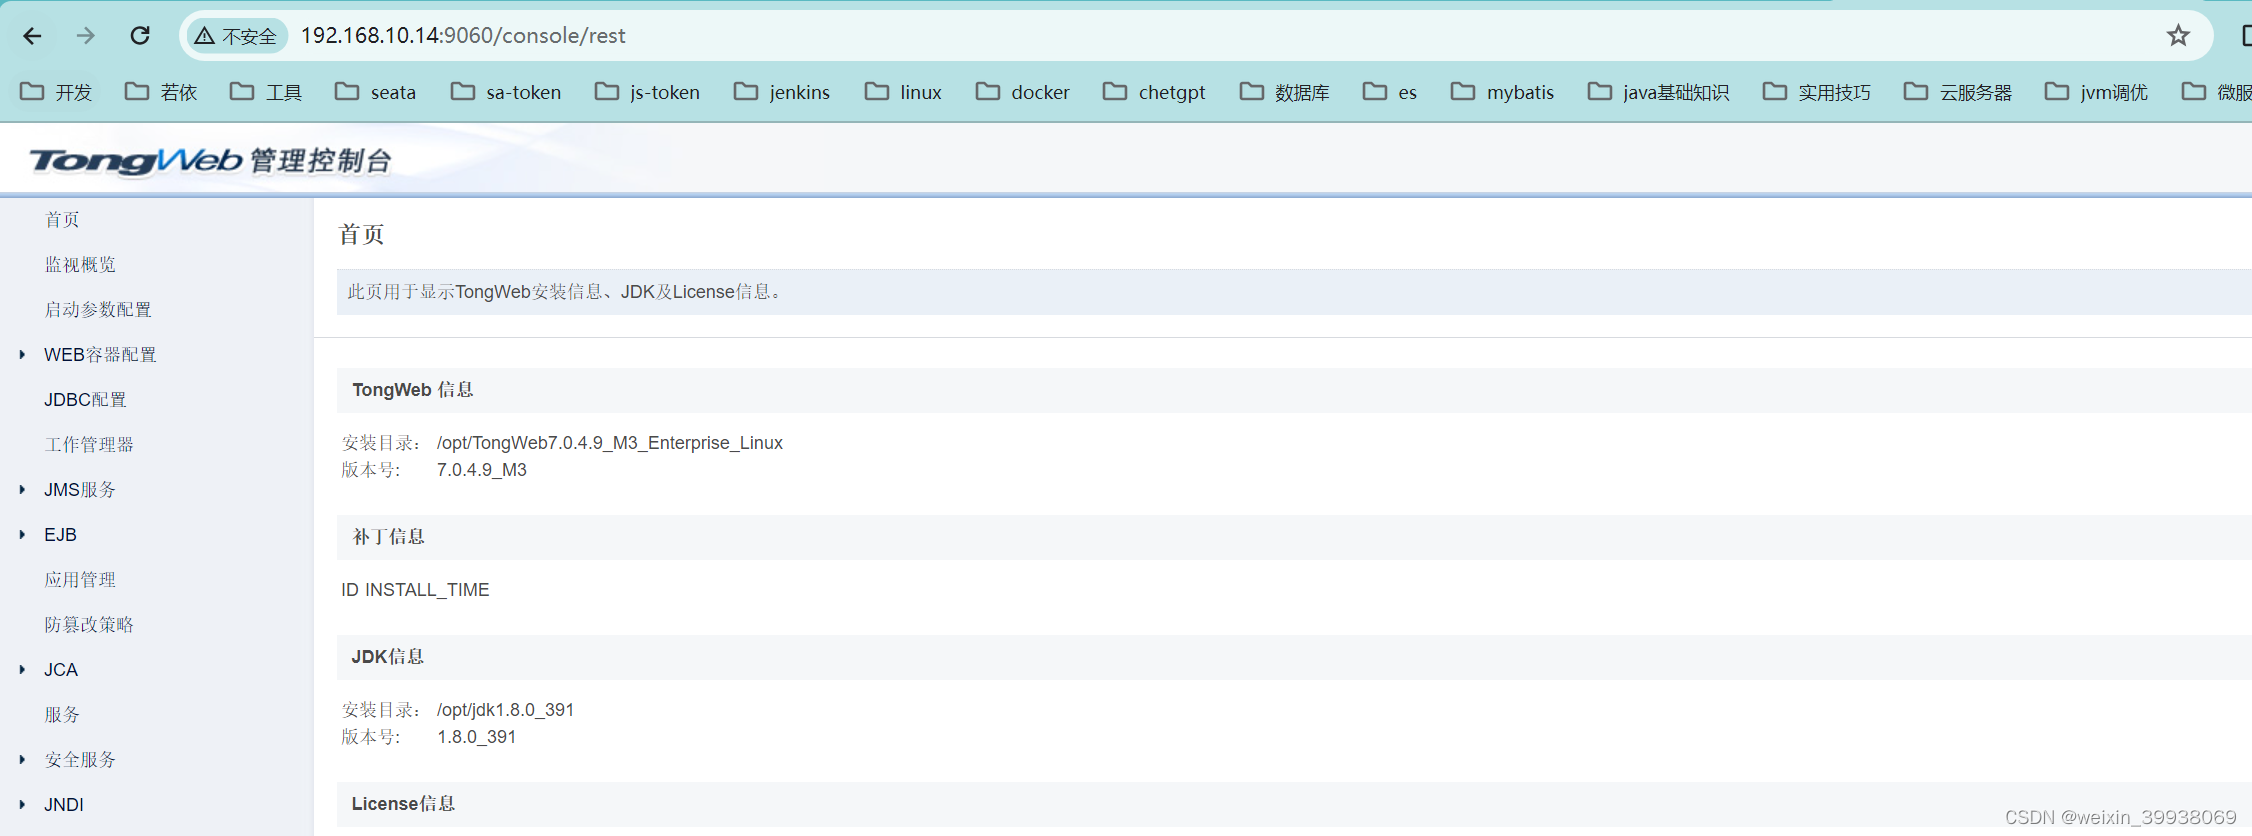Click the 首页 page heading

coord(362,234)
